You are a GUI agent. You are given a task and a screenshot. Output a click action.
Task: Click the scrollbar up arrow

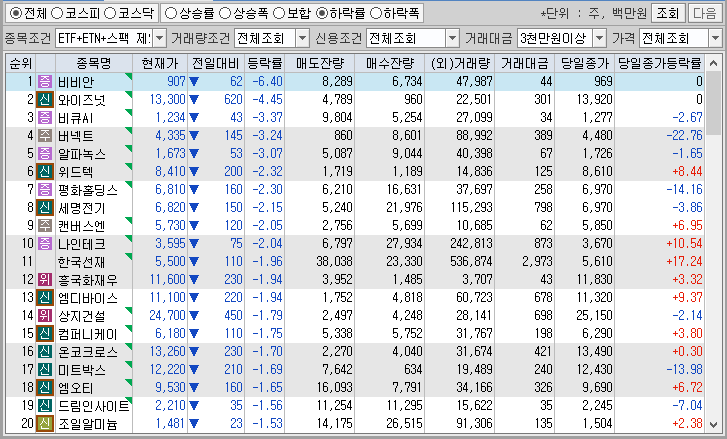point(713,63)
